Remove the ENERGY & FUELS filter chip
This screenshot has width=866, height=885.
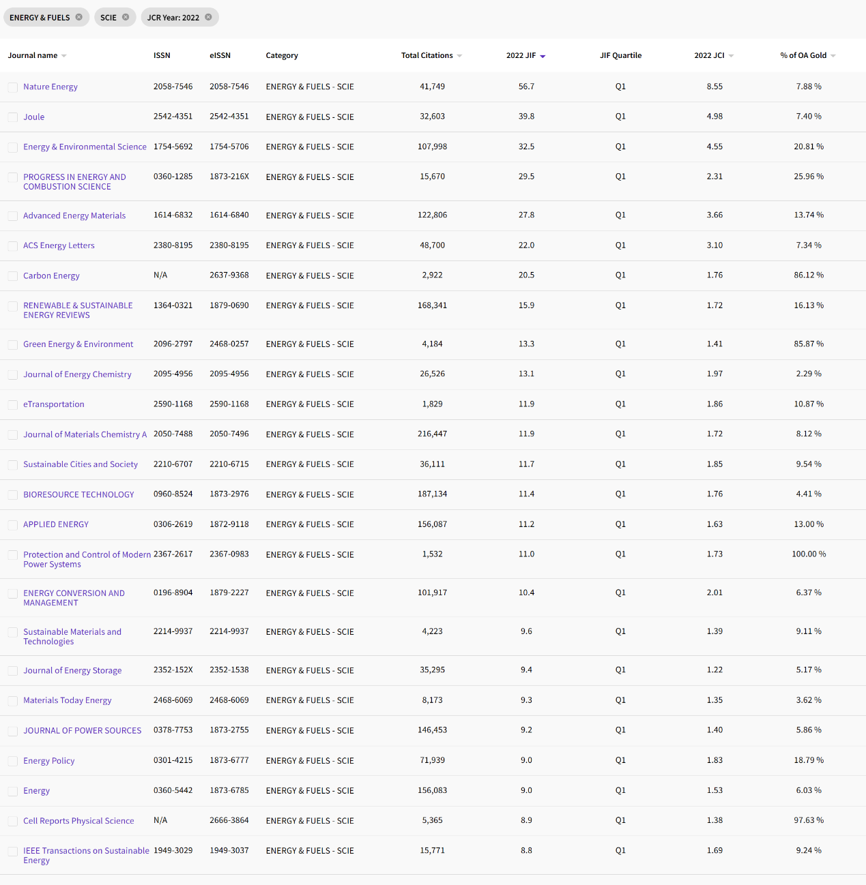tap(79, 17)
